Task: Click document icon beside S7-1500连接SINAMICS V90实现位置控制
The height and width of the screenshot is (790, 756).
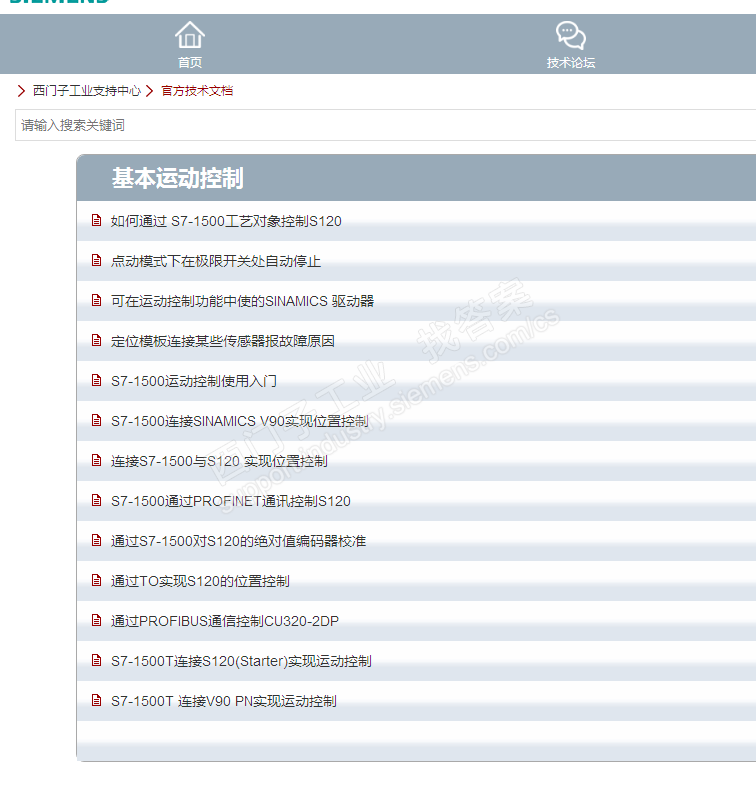Action: (x=96, y=420)
